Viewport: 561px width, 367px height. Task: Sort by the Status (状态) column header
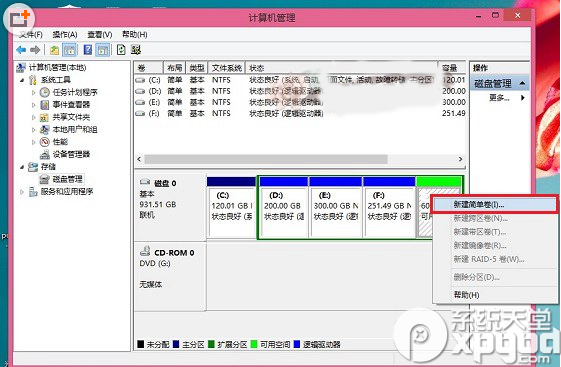342,68
